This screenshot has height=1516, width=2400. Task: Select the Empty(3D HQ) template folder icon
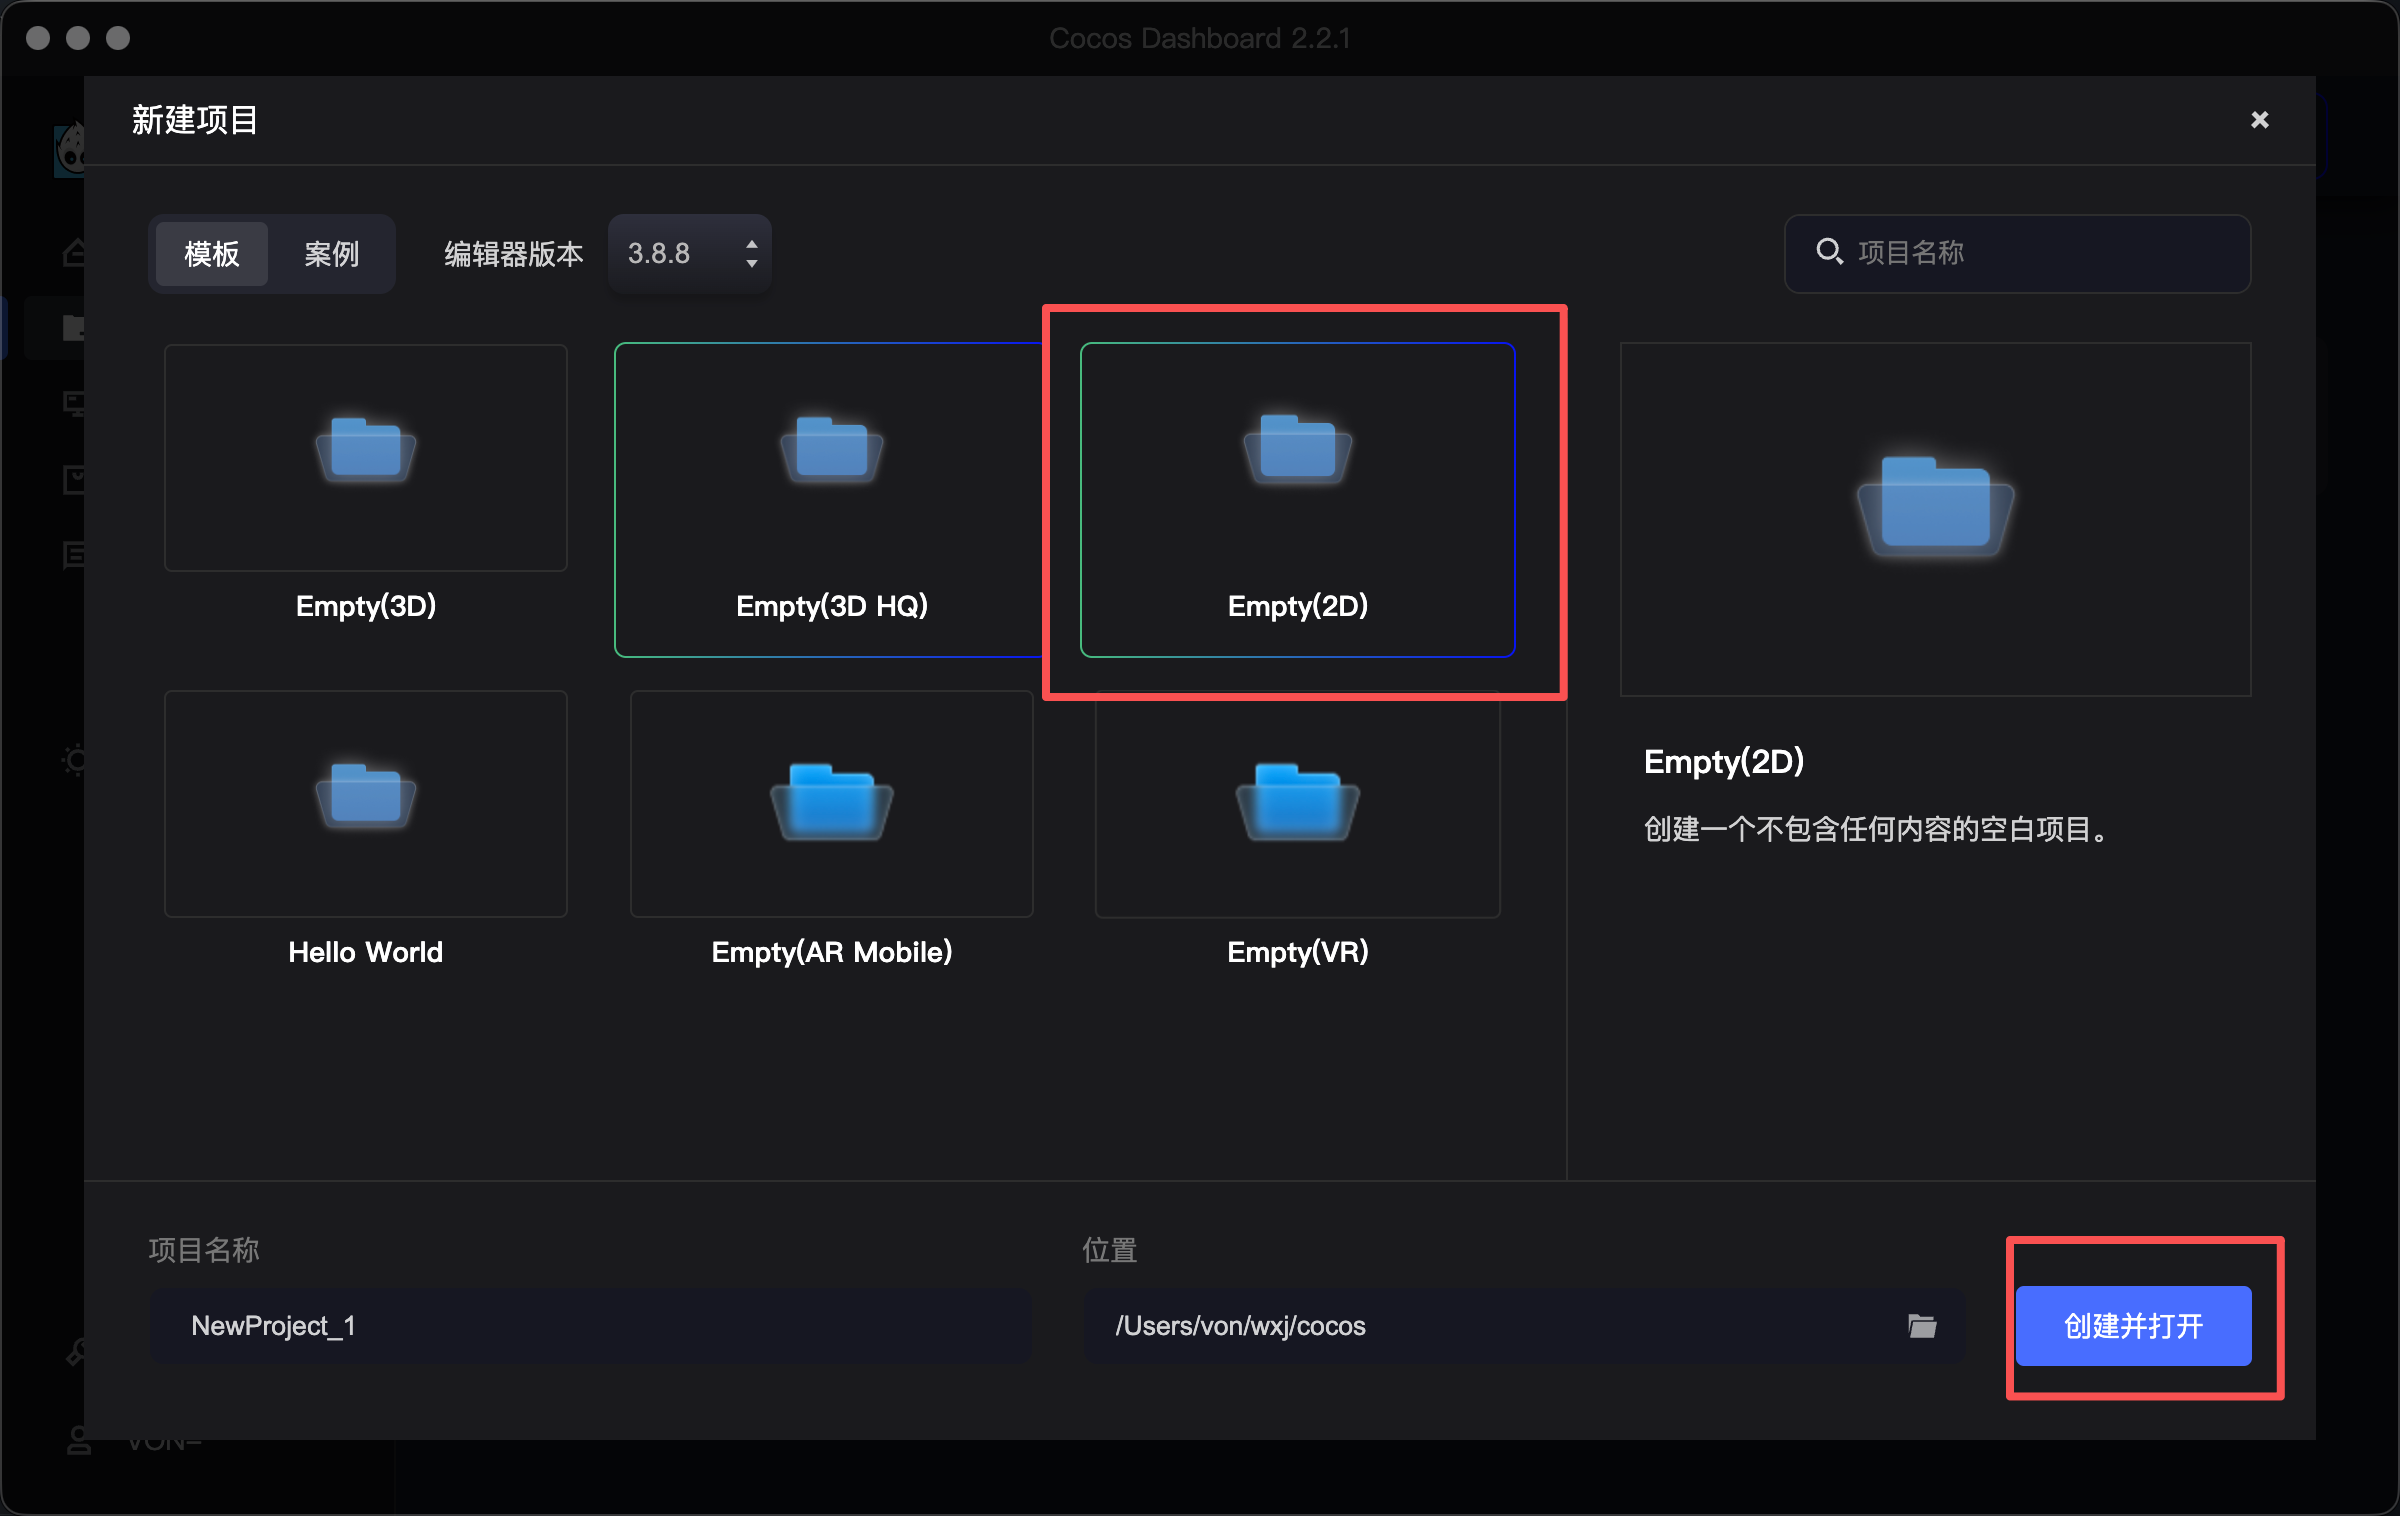click(x=832, y=451)
